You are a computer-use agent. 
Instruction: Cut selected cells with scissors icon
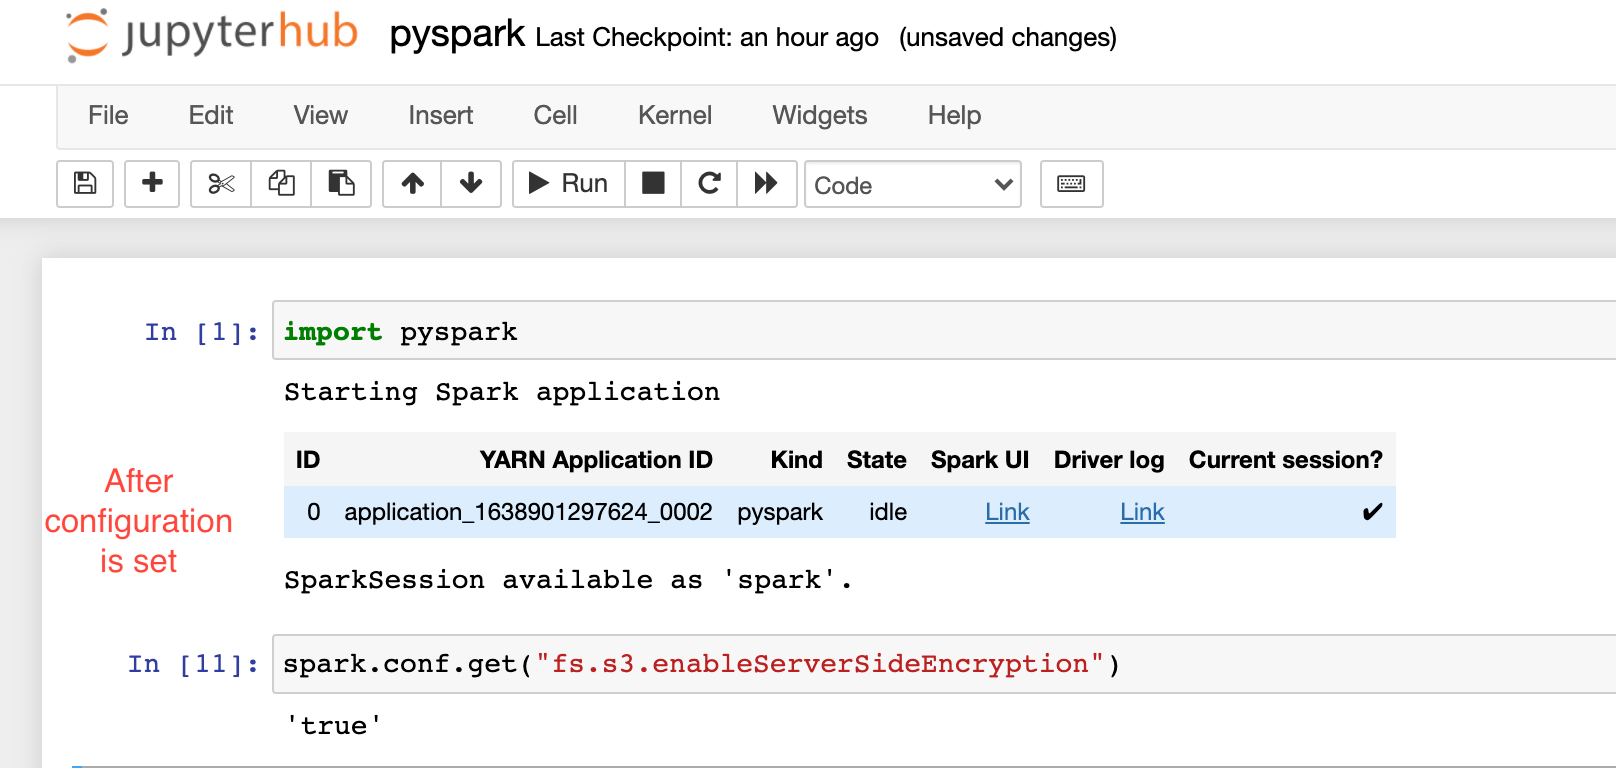[x=221, y=184]
